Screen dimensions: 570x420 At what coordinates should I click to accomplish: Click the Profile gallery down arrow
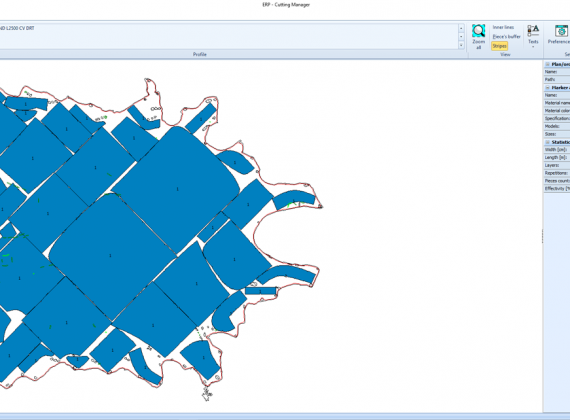tap(461, 37)
